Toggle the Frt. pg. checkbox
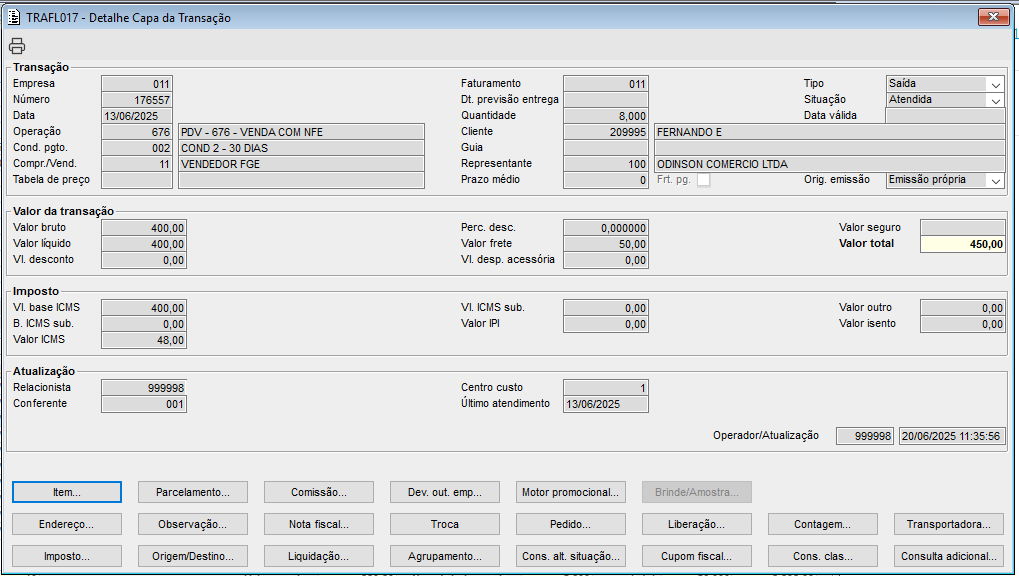 703,180
